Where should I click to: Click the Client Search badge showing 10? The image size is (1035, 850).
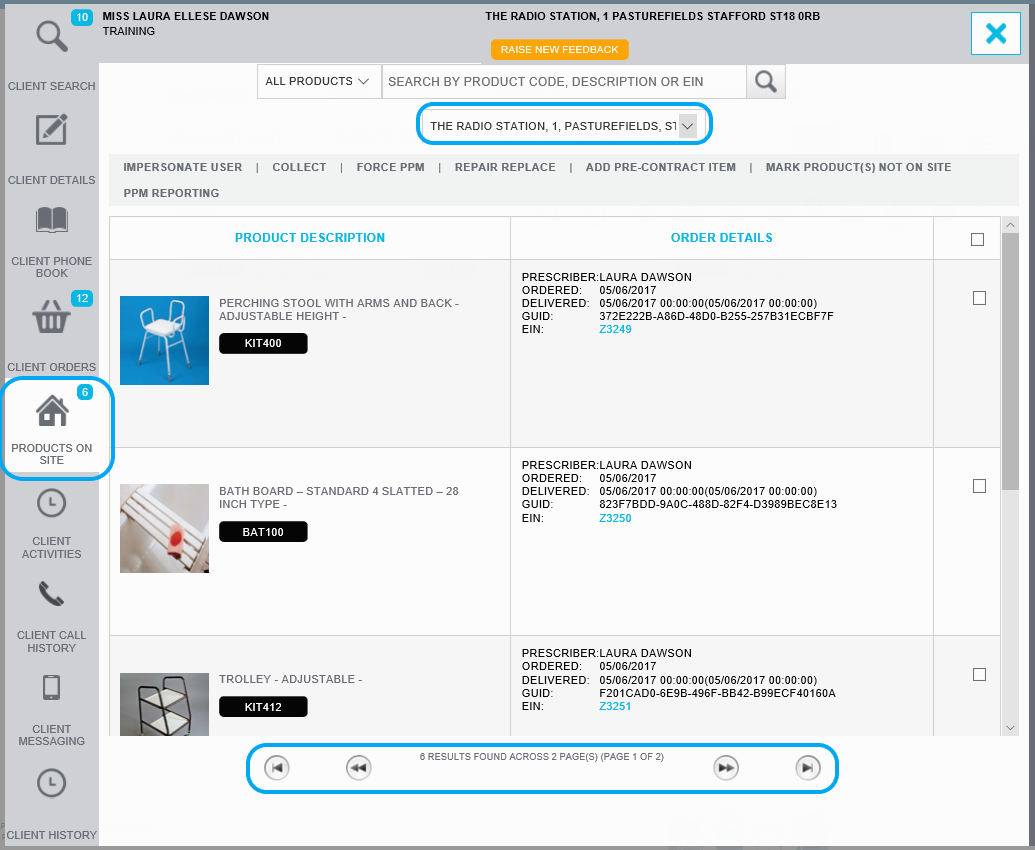click(82, 17)
